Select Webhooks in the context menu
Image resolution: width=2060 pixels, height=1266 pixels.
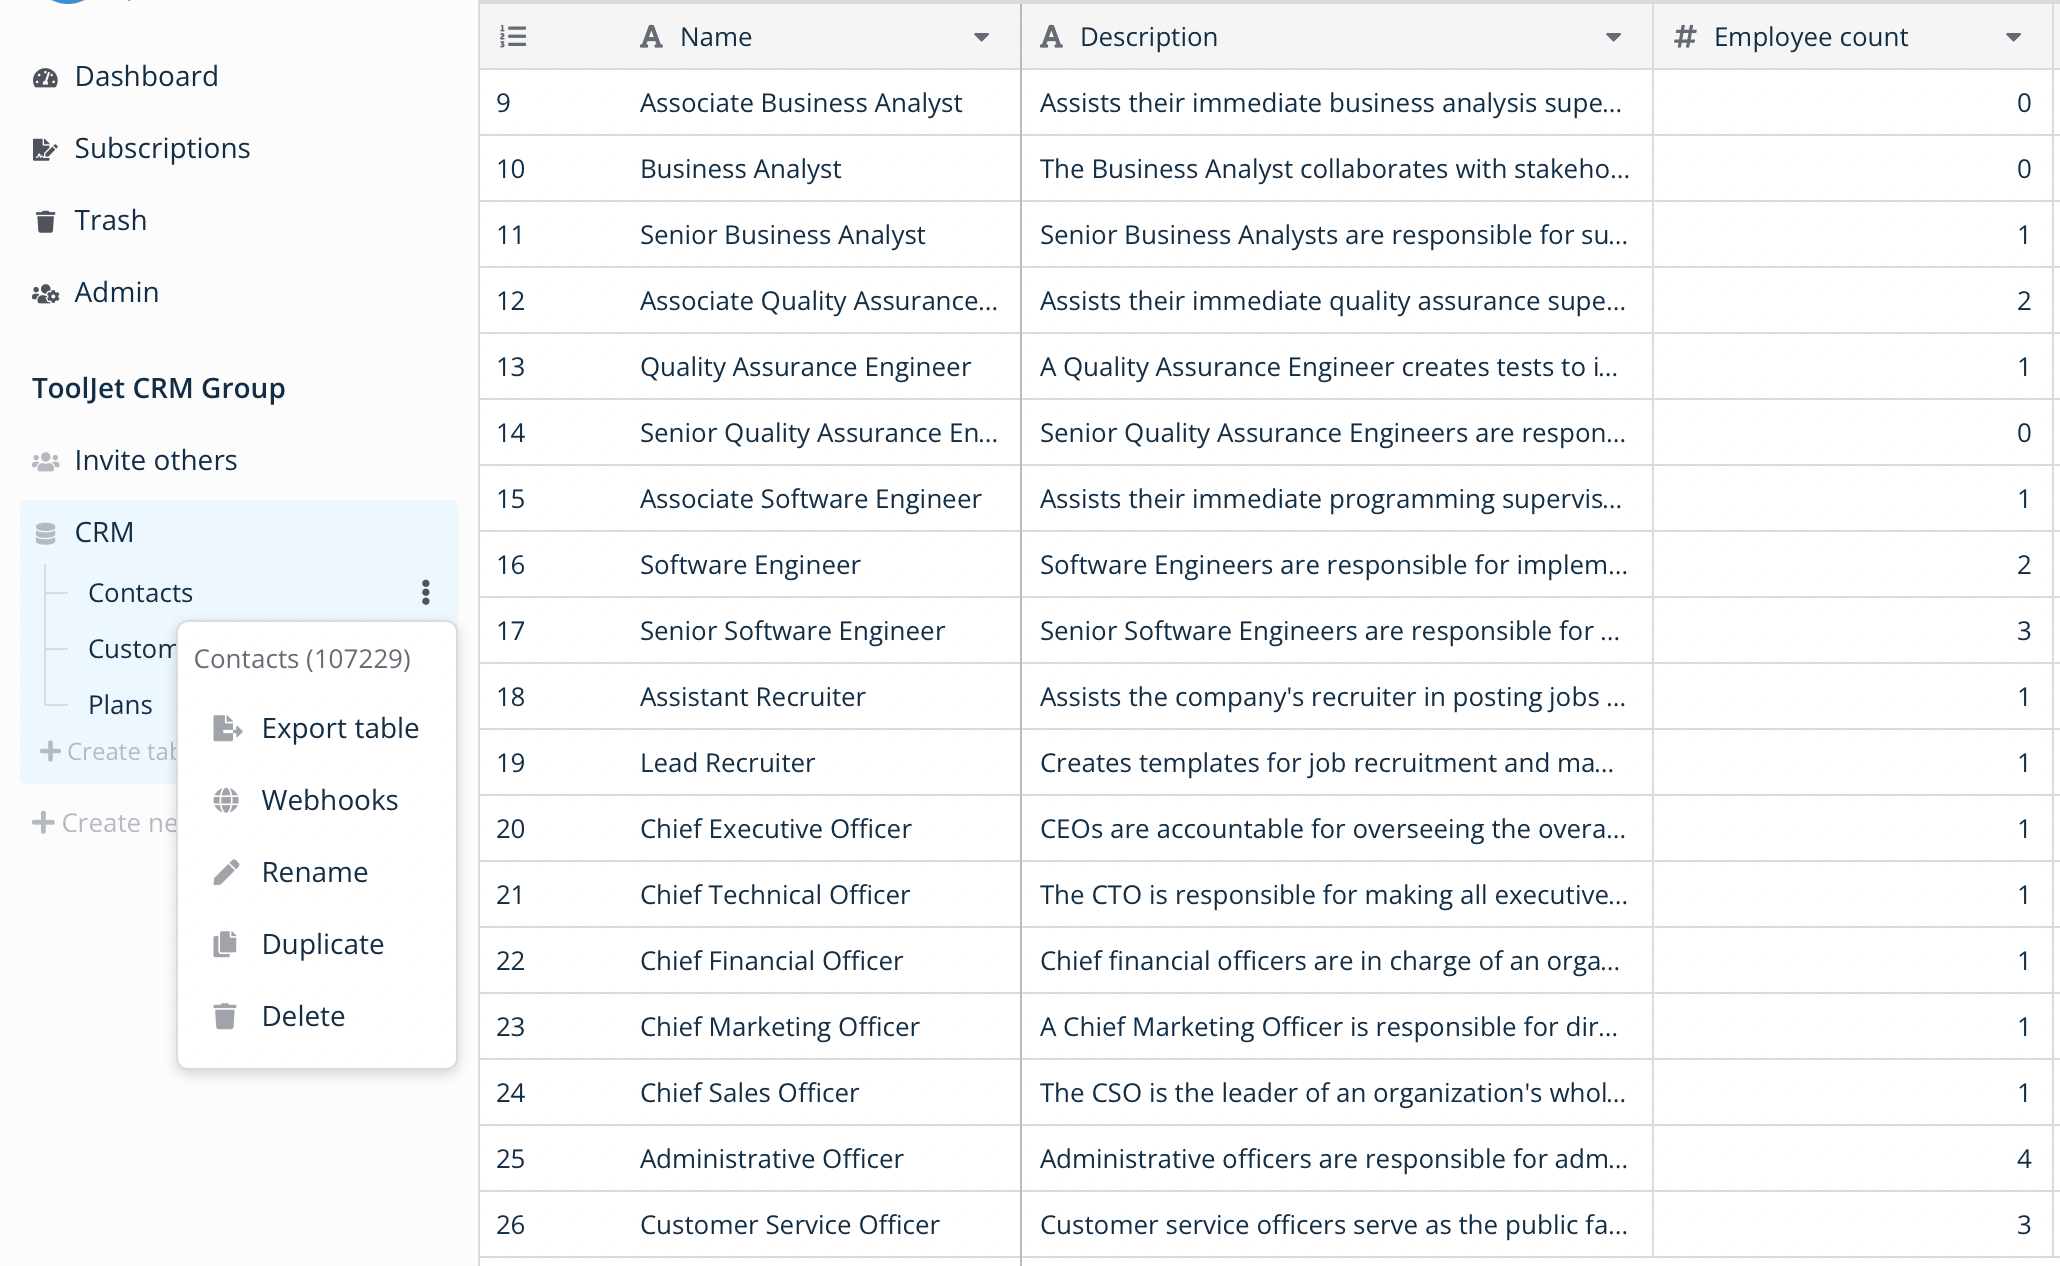pos(329,801)
